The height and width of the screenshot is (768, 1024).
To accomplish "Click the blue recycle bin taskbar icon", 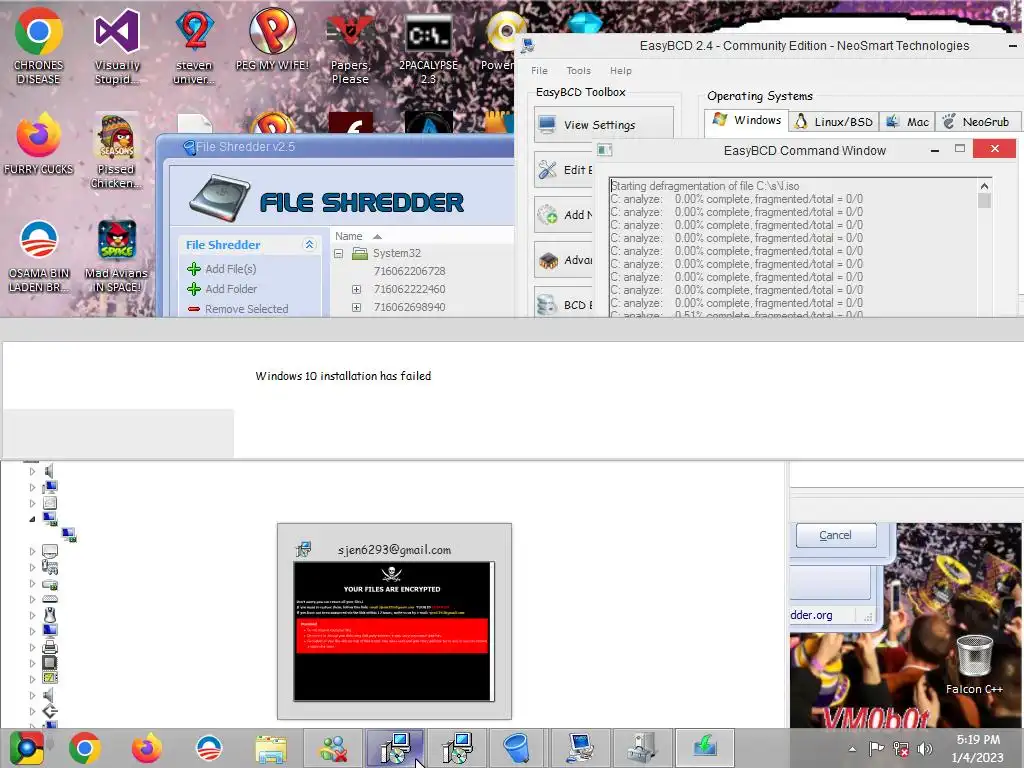I will tap(517, 748).
